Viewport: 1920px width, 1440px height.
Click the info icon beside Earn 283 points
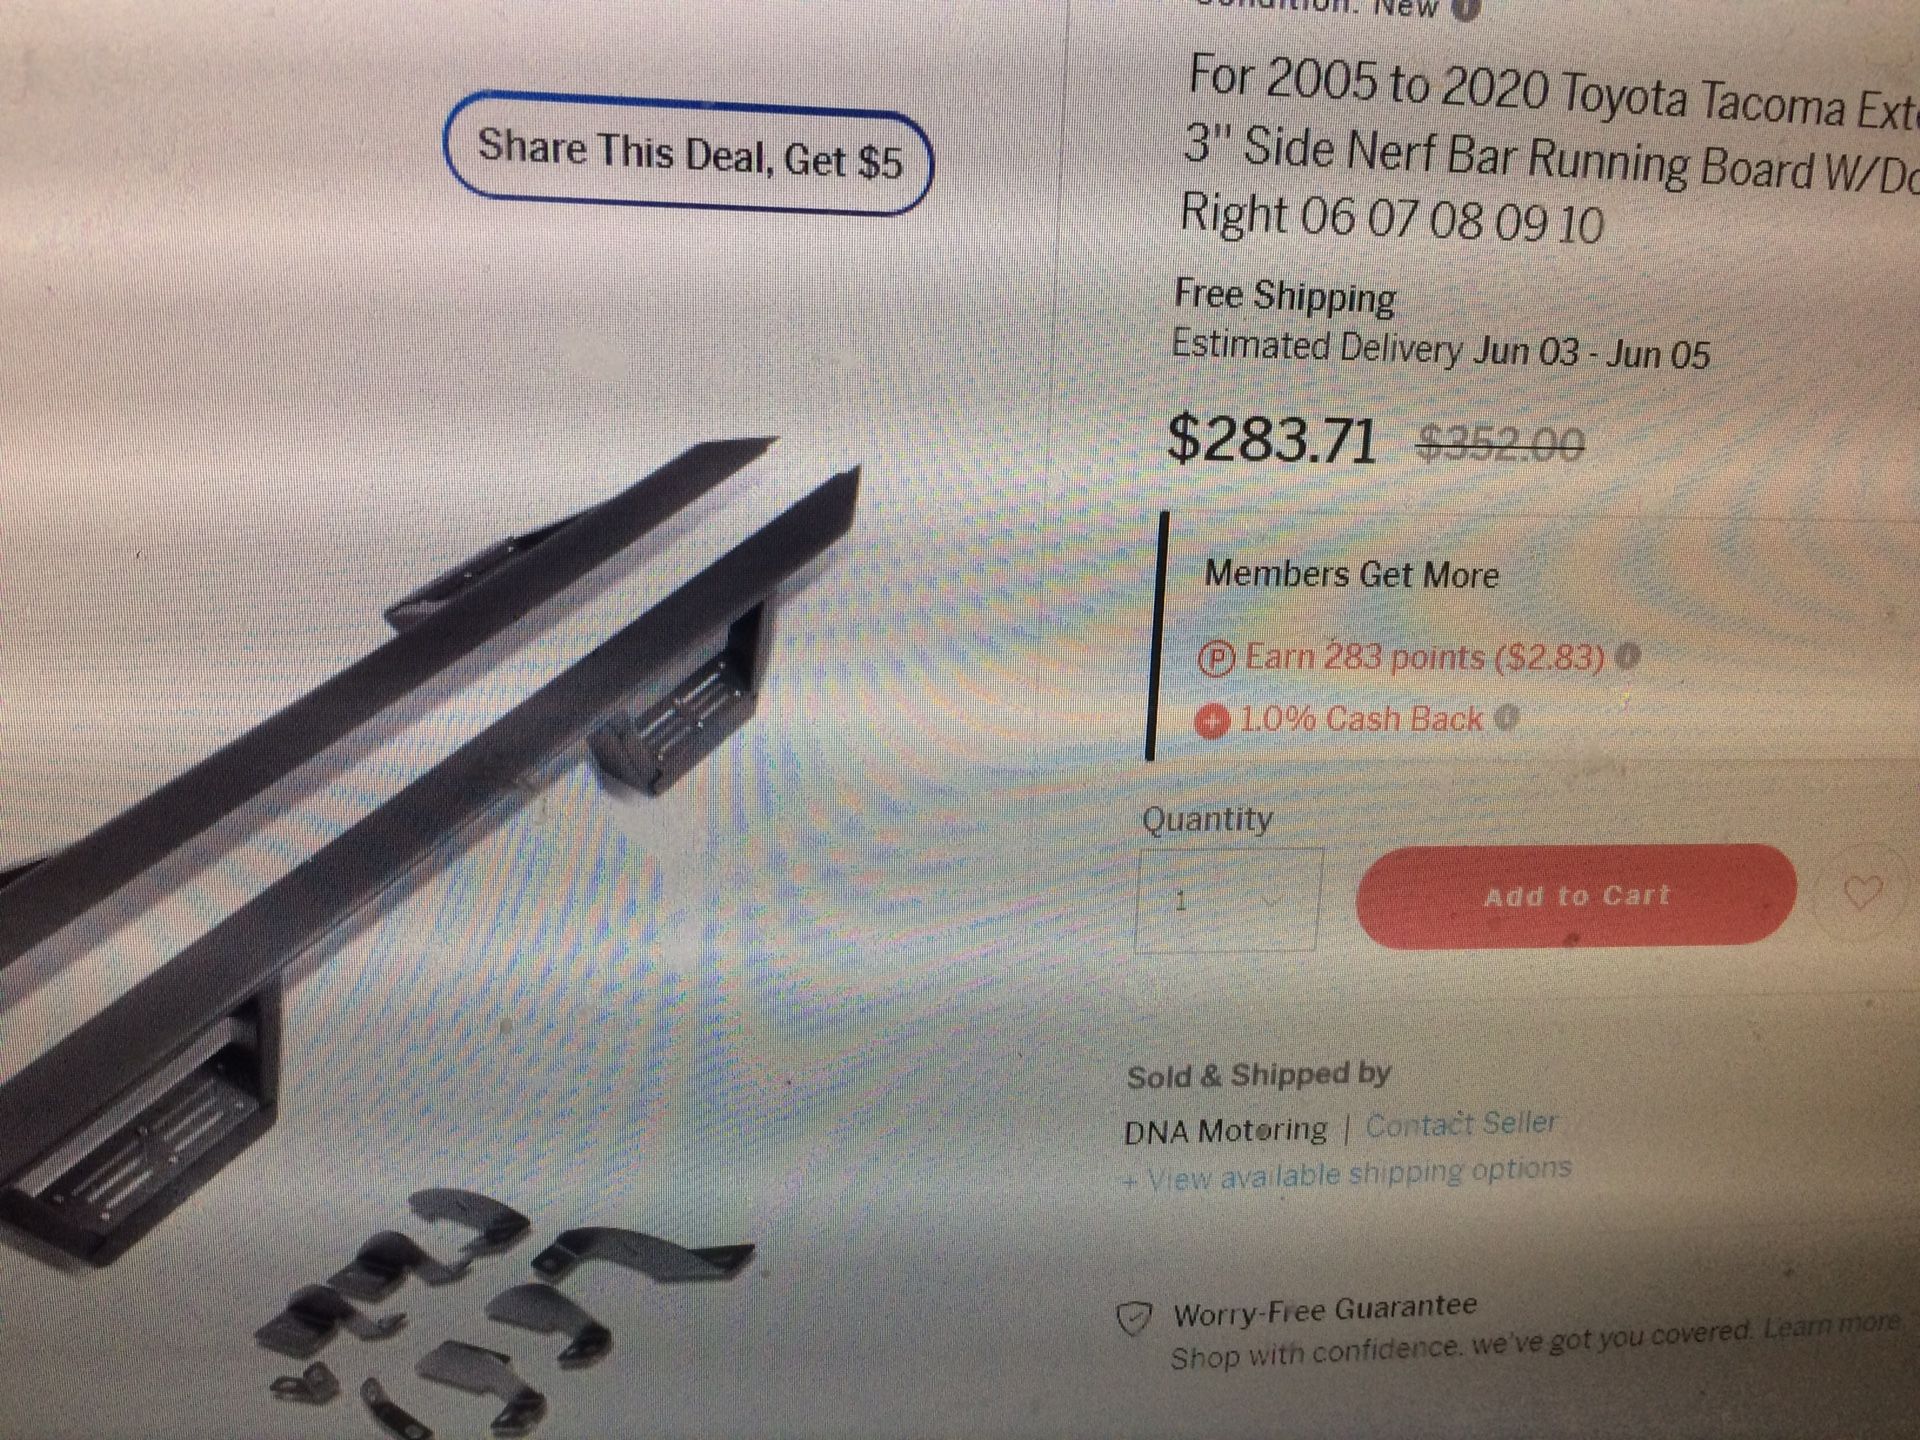pos(1628,656)
